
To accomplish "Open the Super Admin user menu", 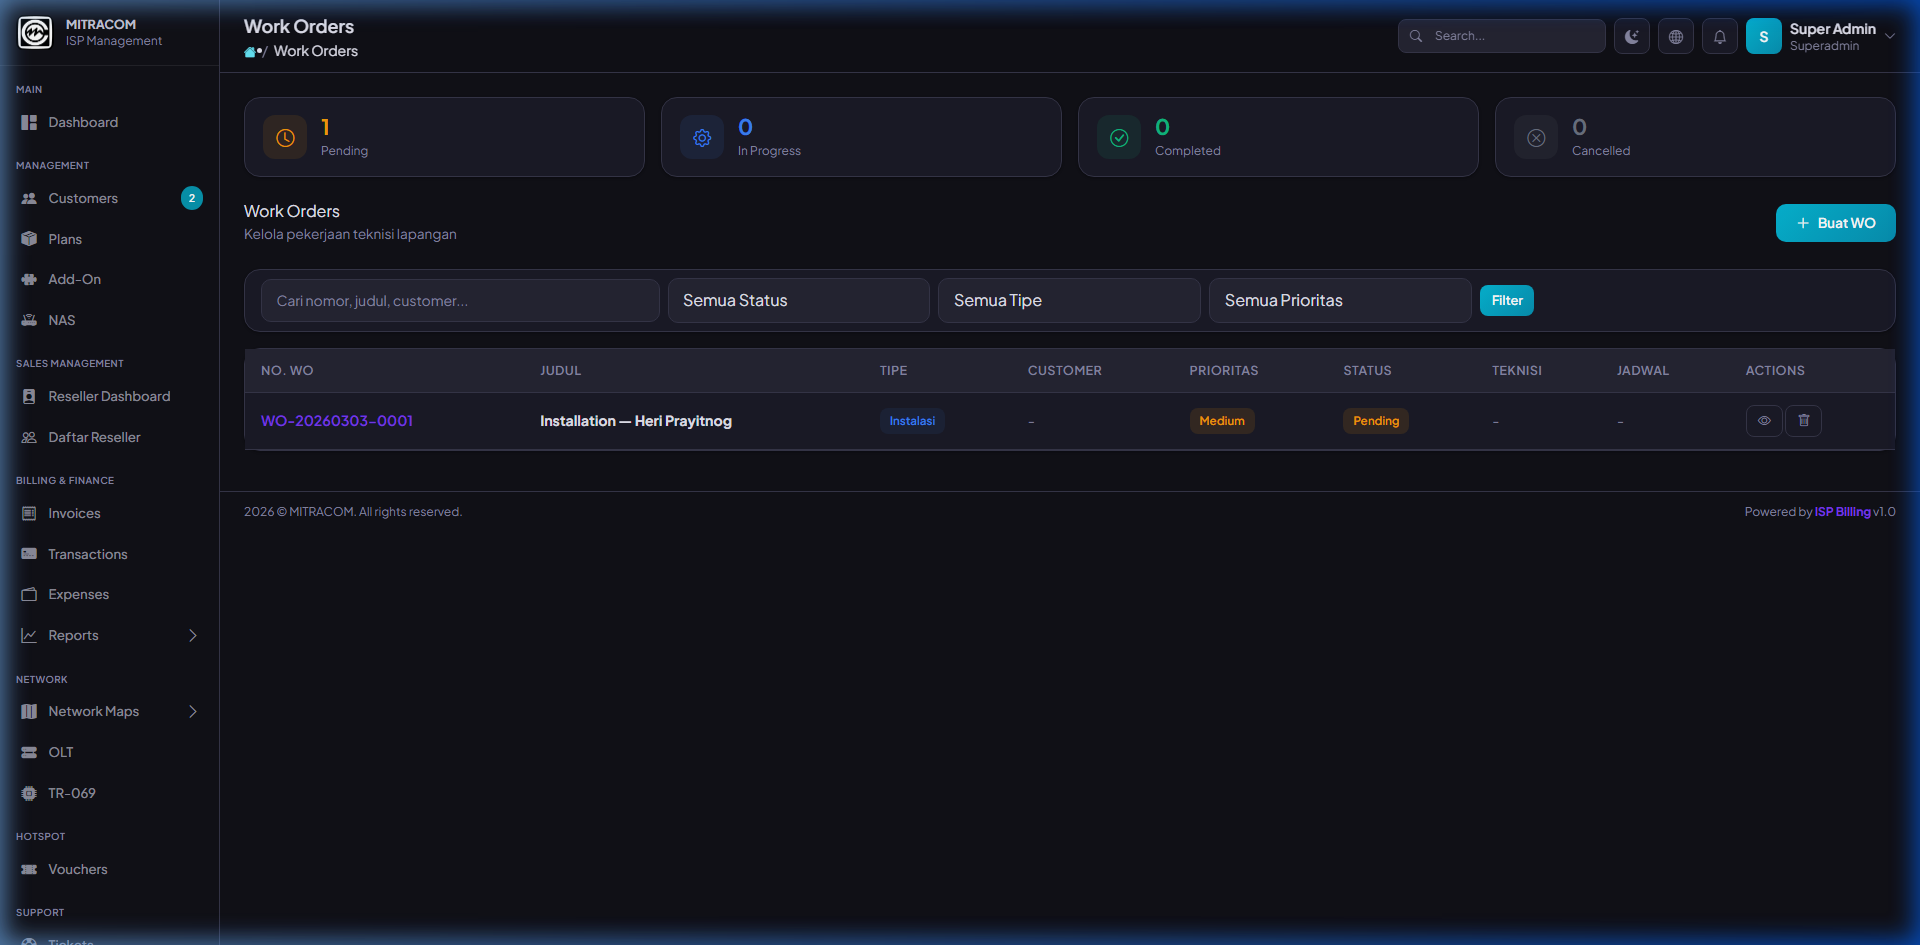I will point(1820,37).
